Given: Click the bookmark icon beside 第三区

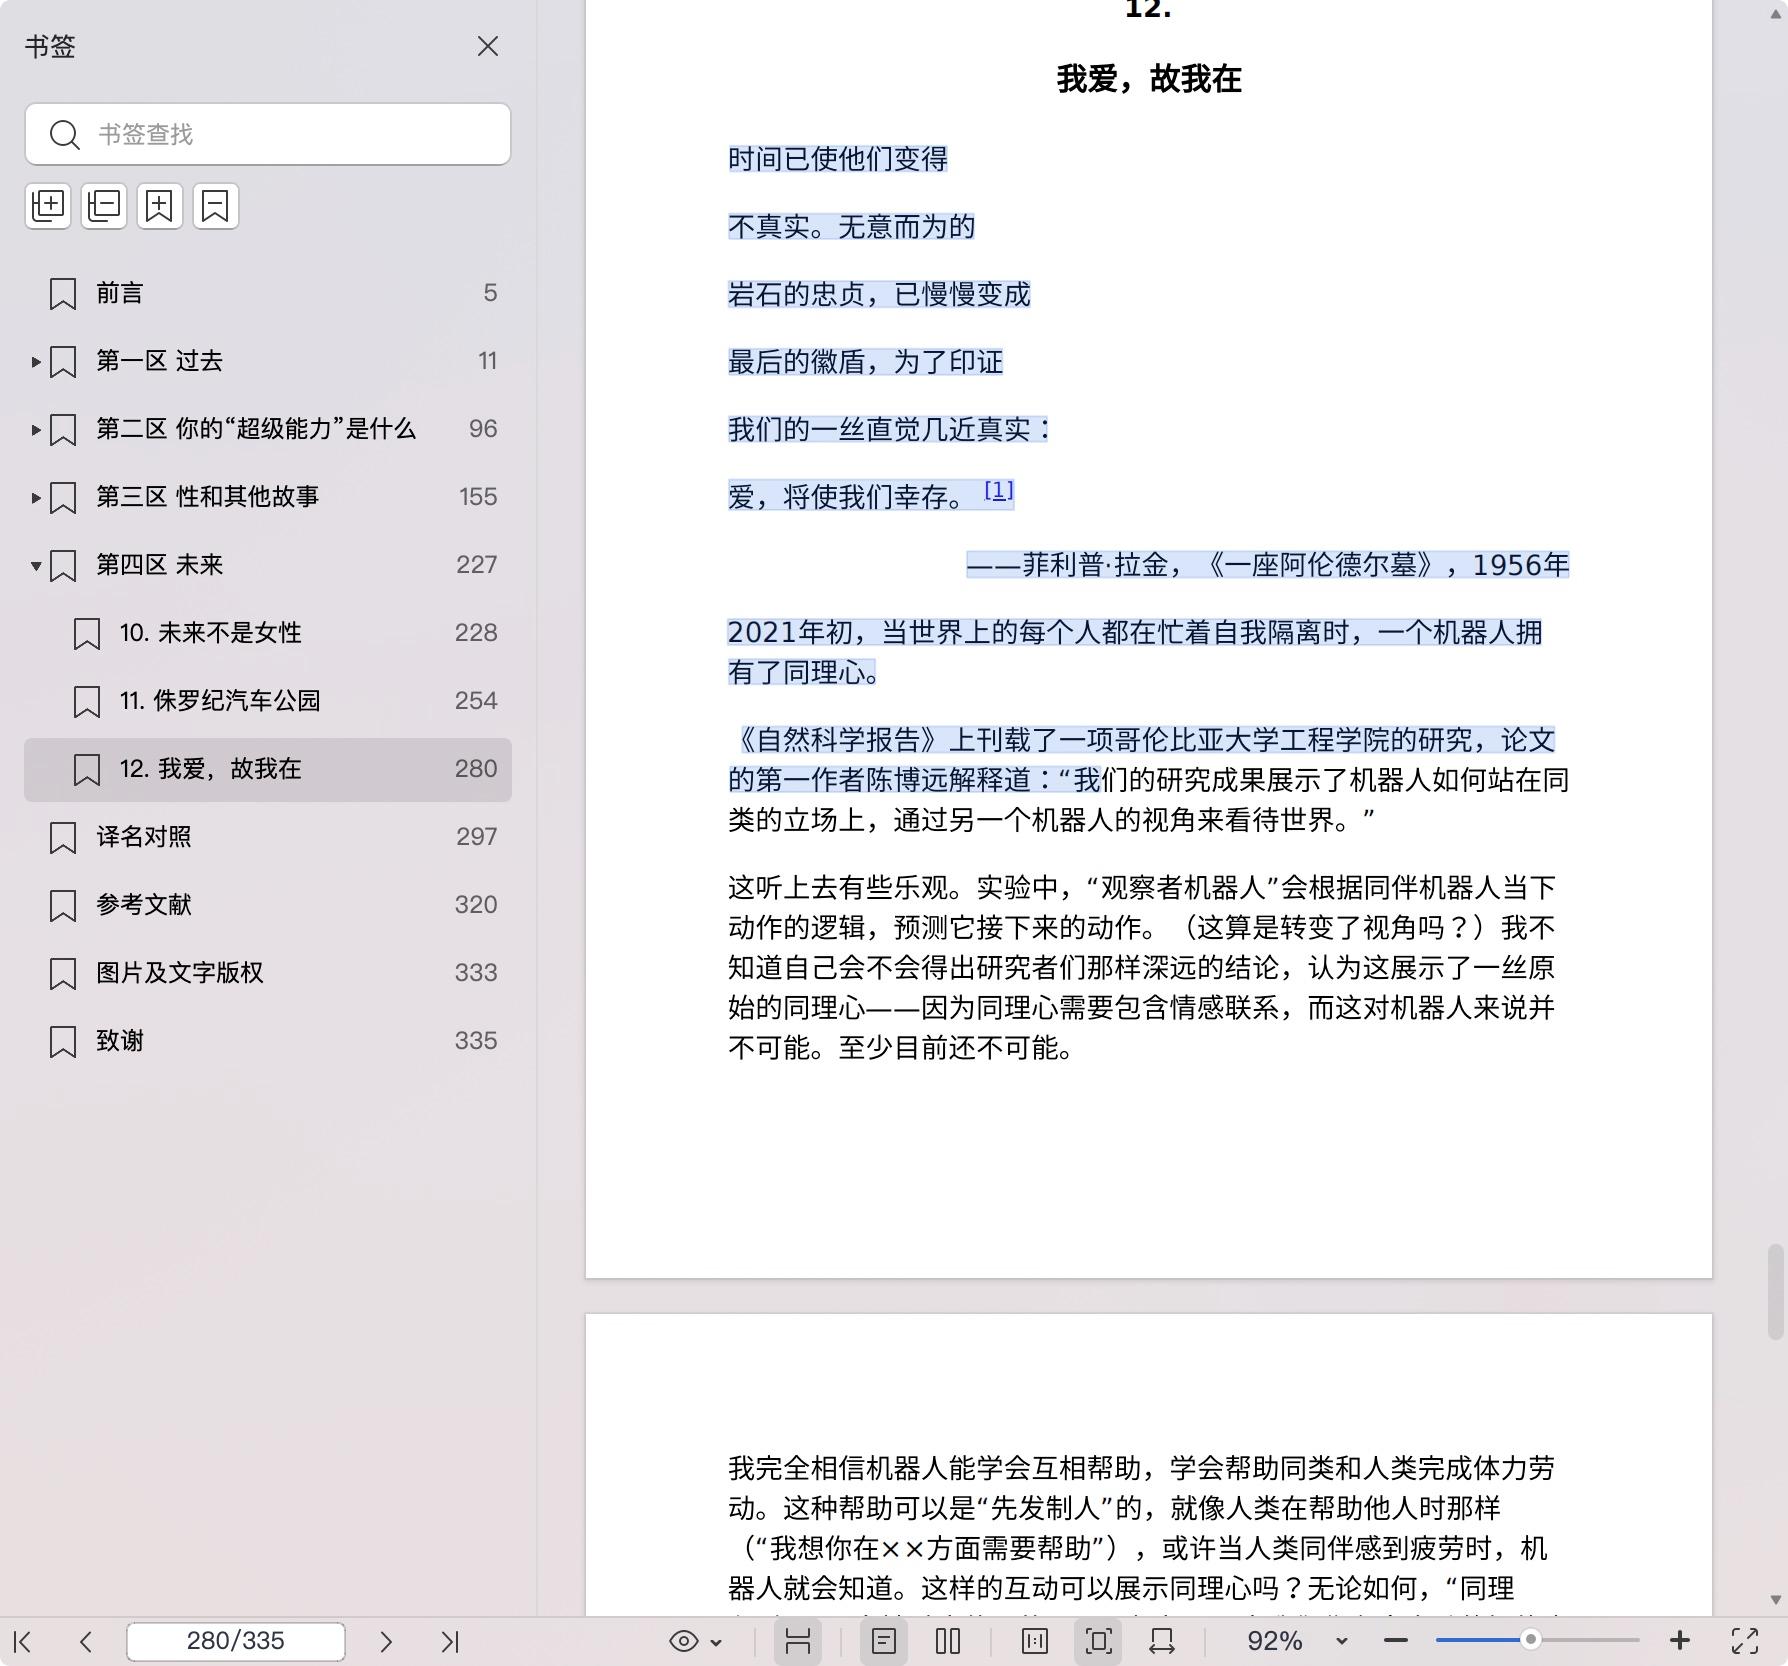Looking at the screenshot, I should coord(63,498).
